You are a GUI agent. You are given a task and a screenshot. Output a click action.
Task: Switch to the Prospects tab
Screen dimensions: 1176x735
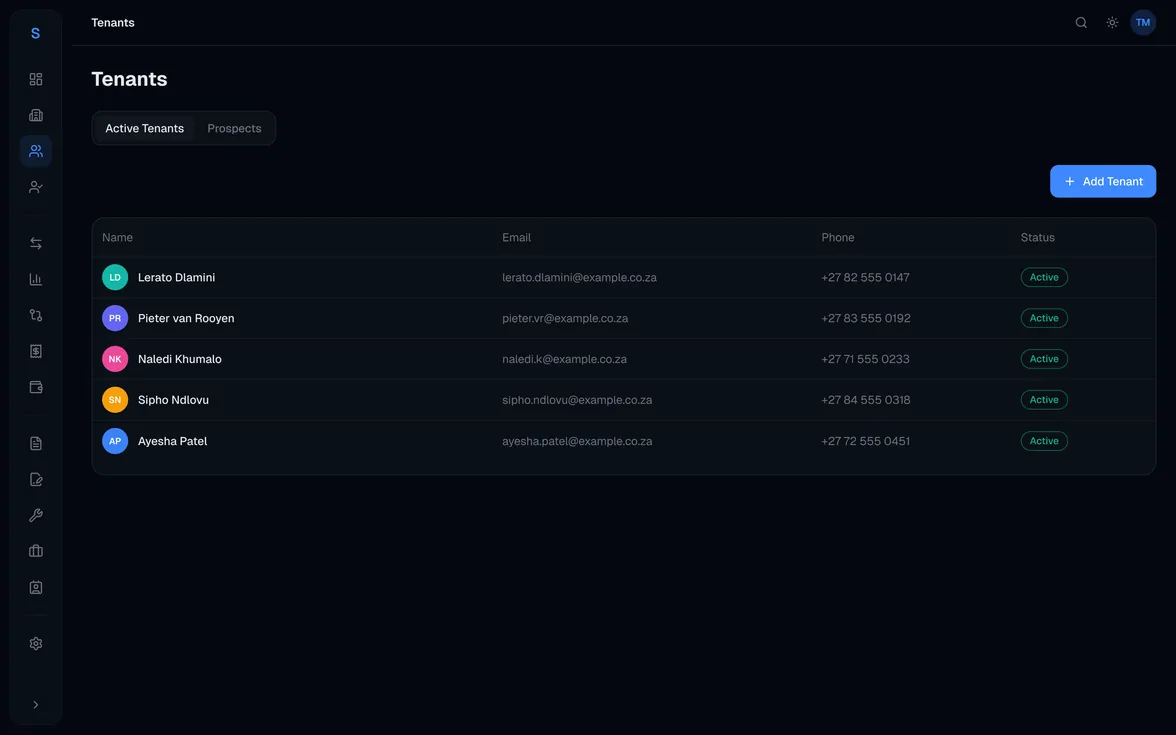click(x=234, y=128)
